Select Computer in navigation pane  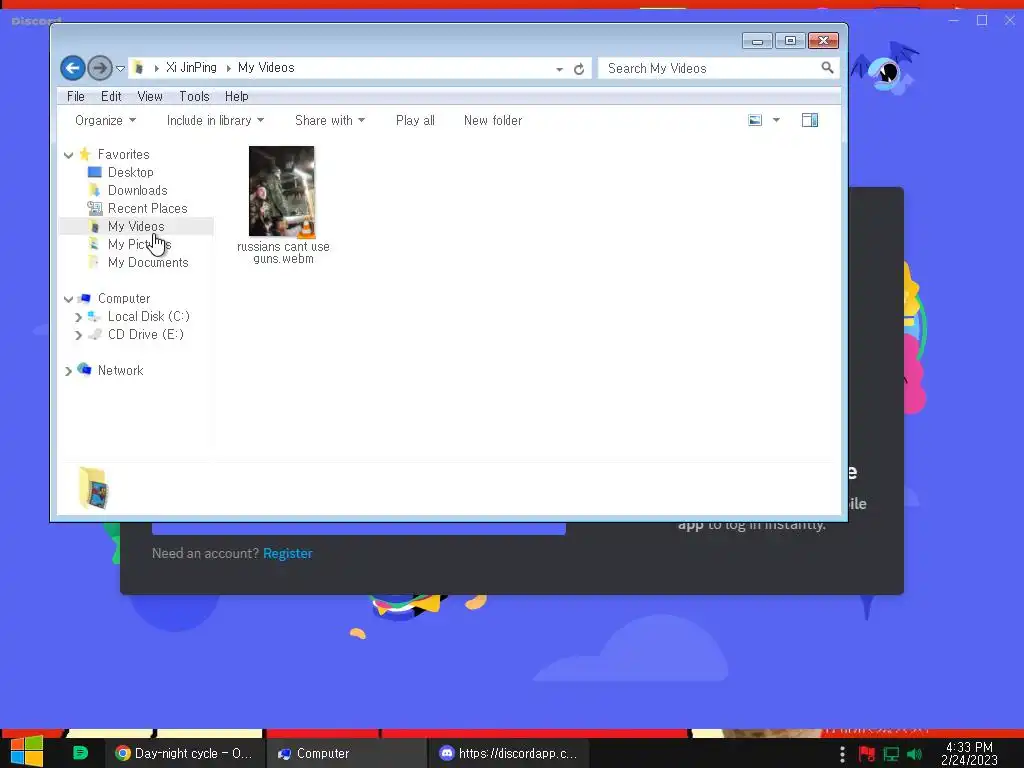[x=123, y=298]
